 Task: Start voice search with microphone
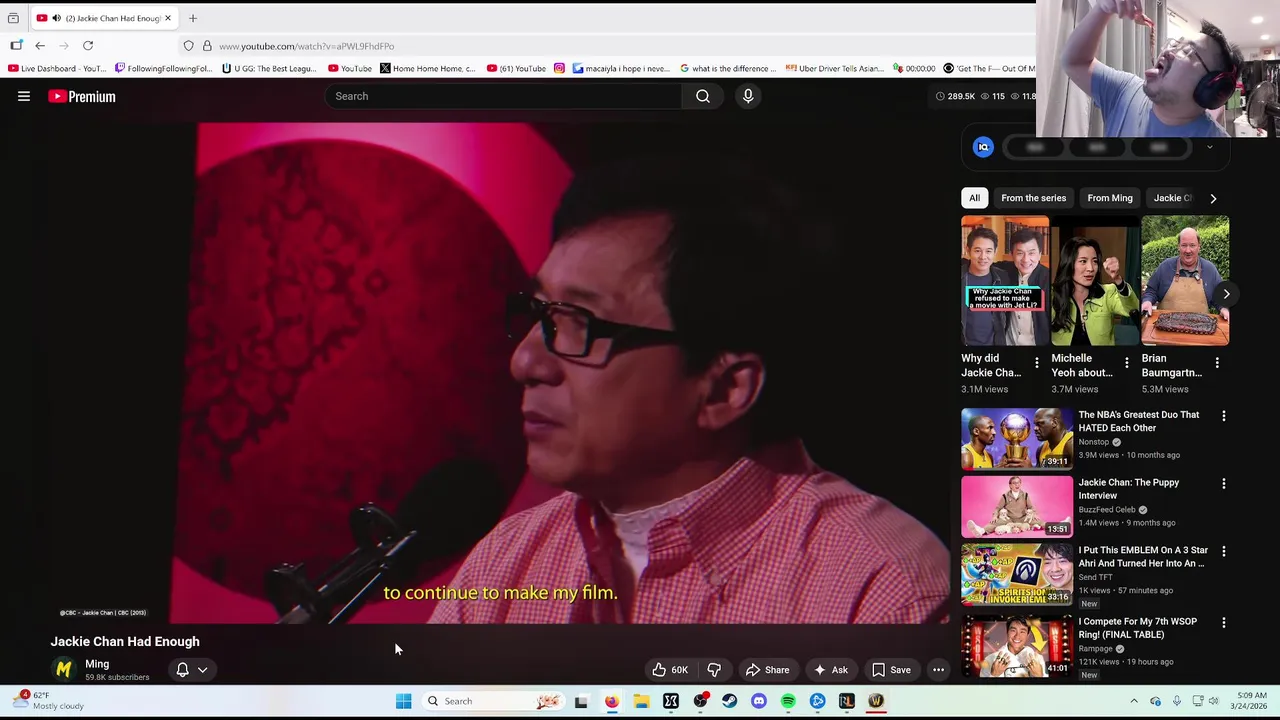748,96
